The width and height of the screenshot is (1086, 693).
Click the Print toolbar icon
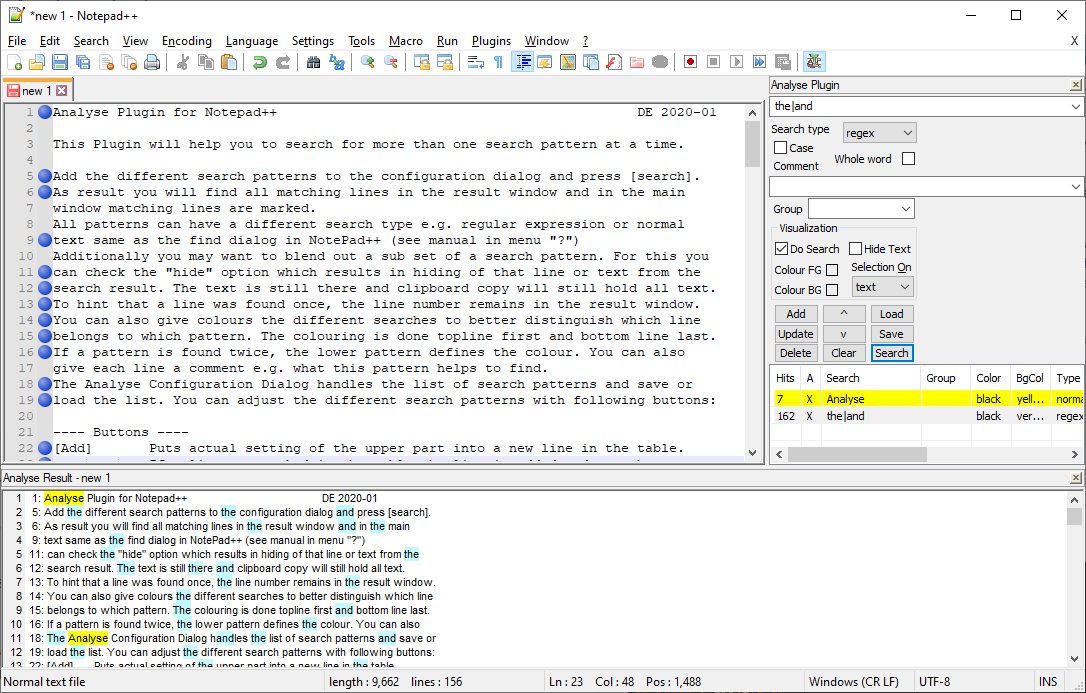click(152, 62)
